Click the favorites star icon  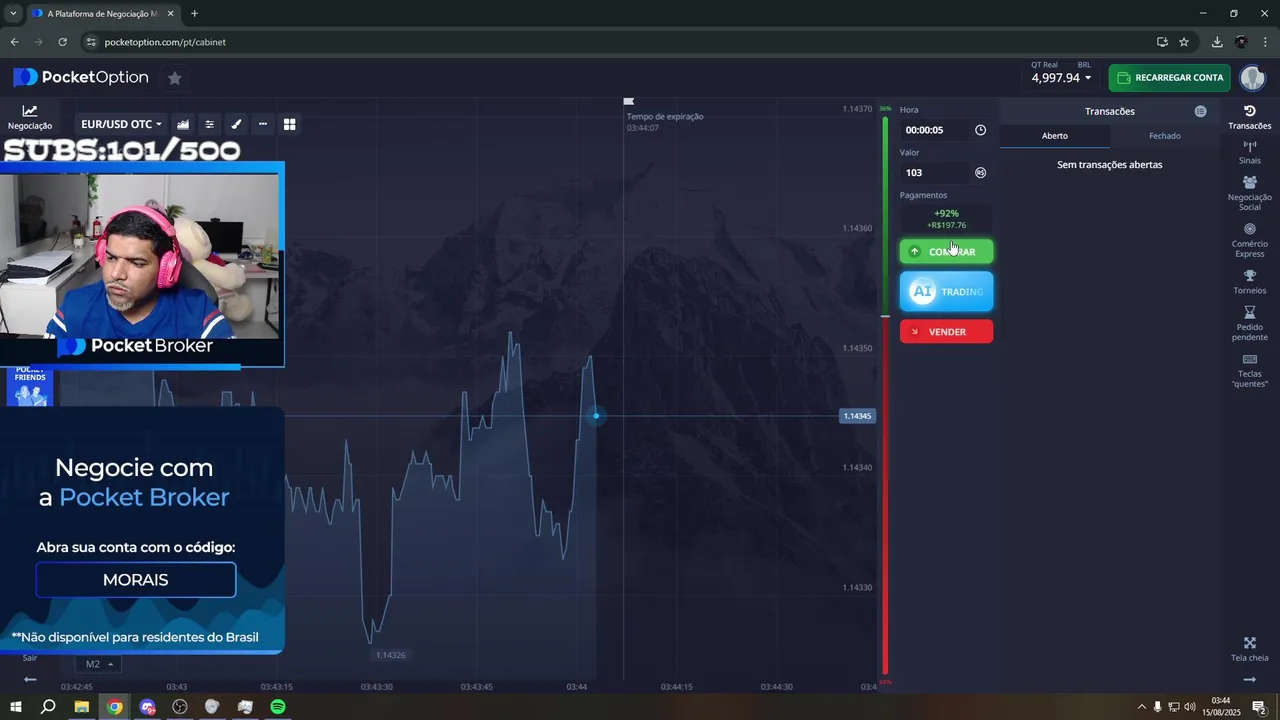174,78
